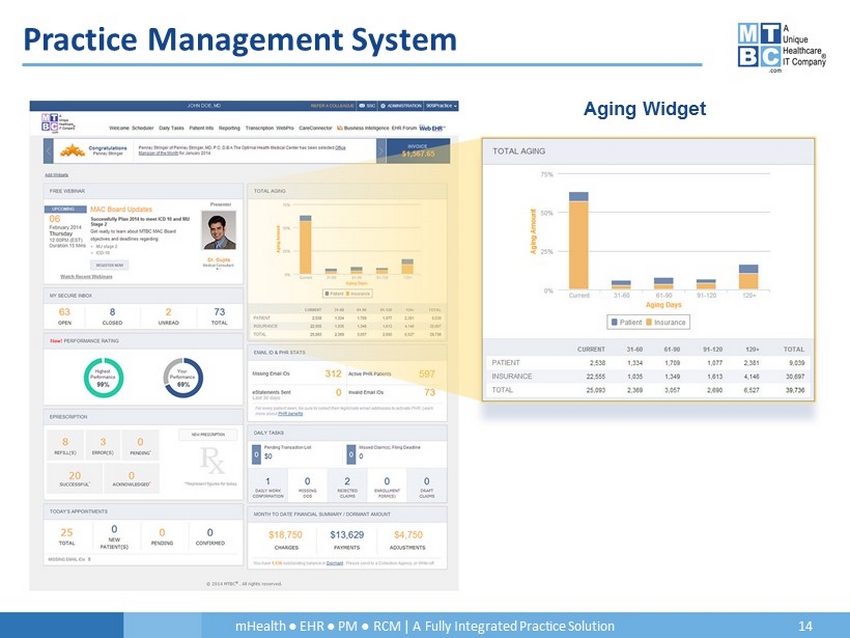Open the Business Intelligence menu item
Viewport: 850px width, 638px height.
tap(363, 128)
